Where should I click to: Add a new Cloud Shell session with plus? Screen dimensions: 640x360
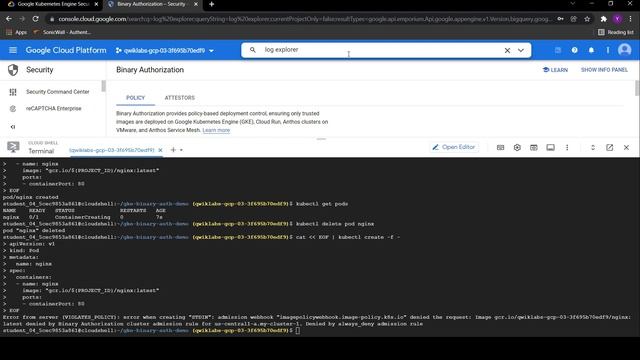(x=173, y=150)
